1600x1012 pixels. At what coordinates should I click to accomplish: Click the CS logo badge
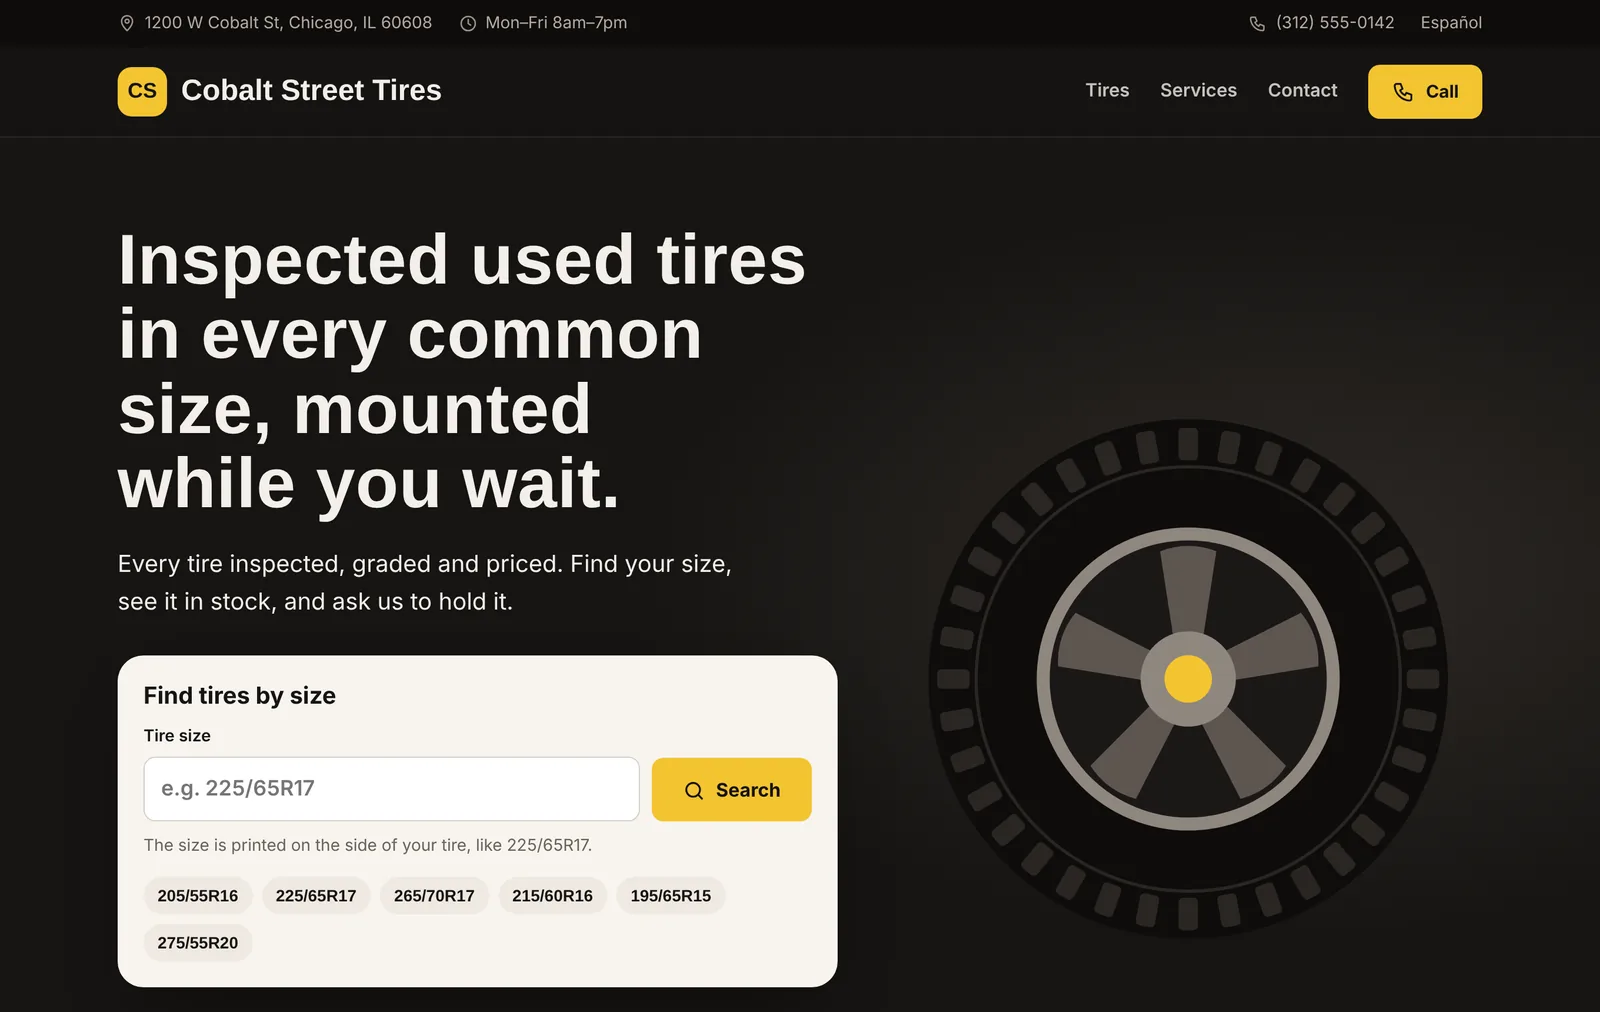pyautogui.click(x=142, y=91)
